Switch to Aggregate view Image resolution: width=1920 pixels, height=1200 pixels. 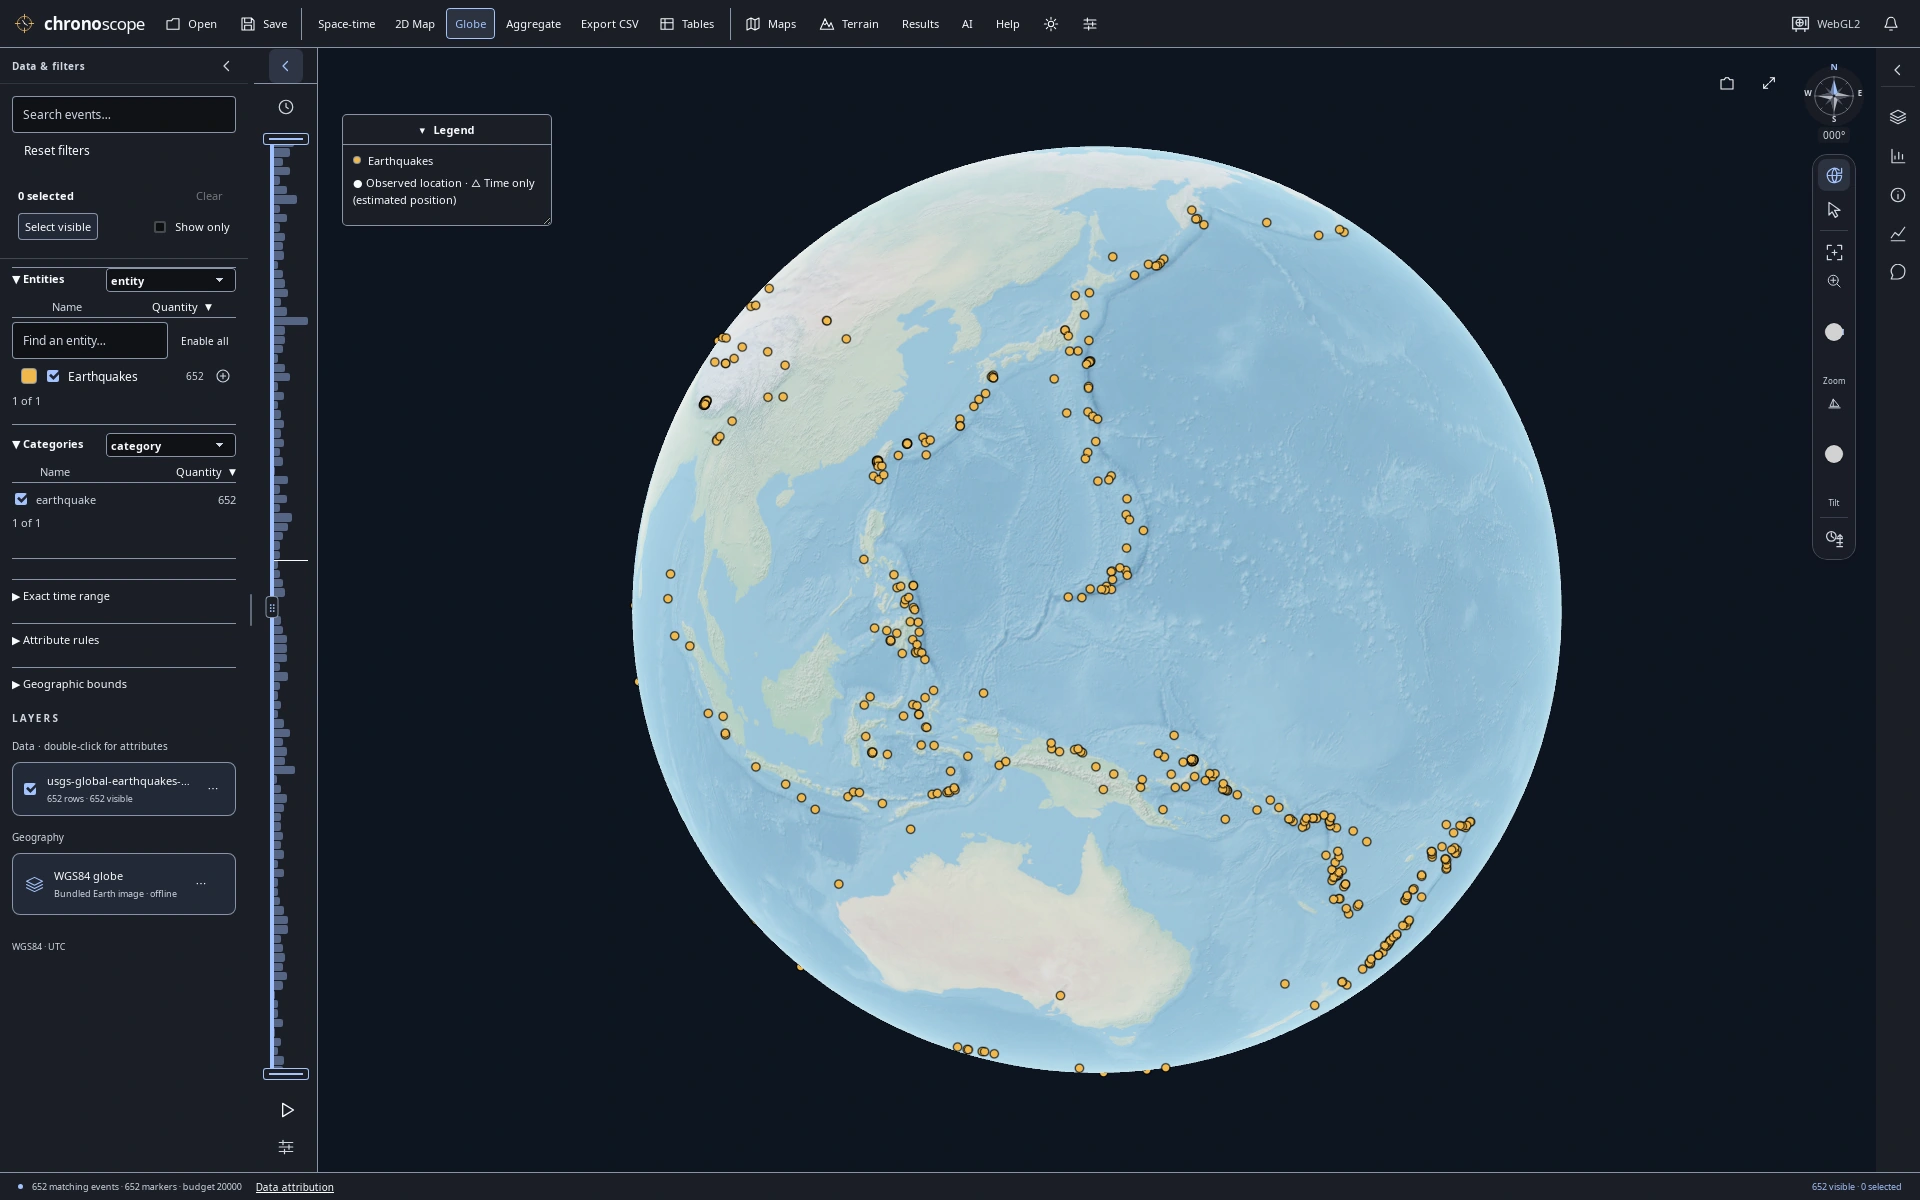click(x=533, y=24)
